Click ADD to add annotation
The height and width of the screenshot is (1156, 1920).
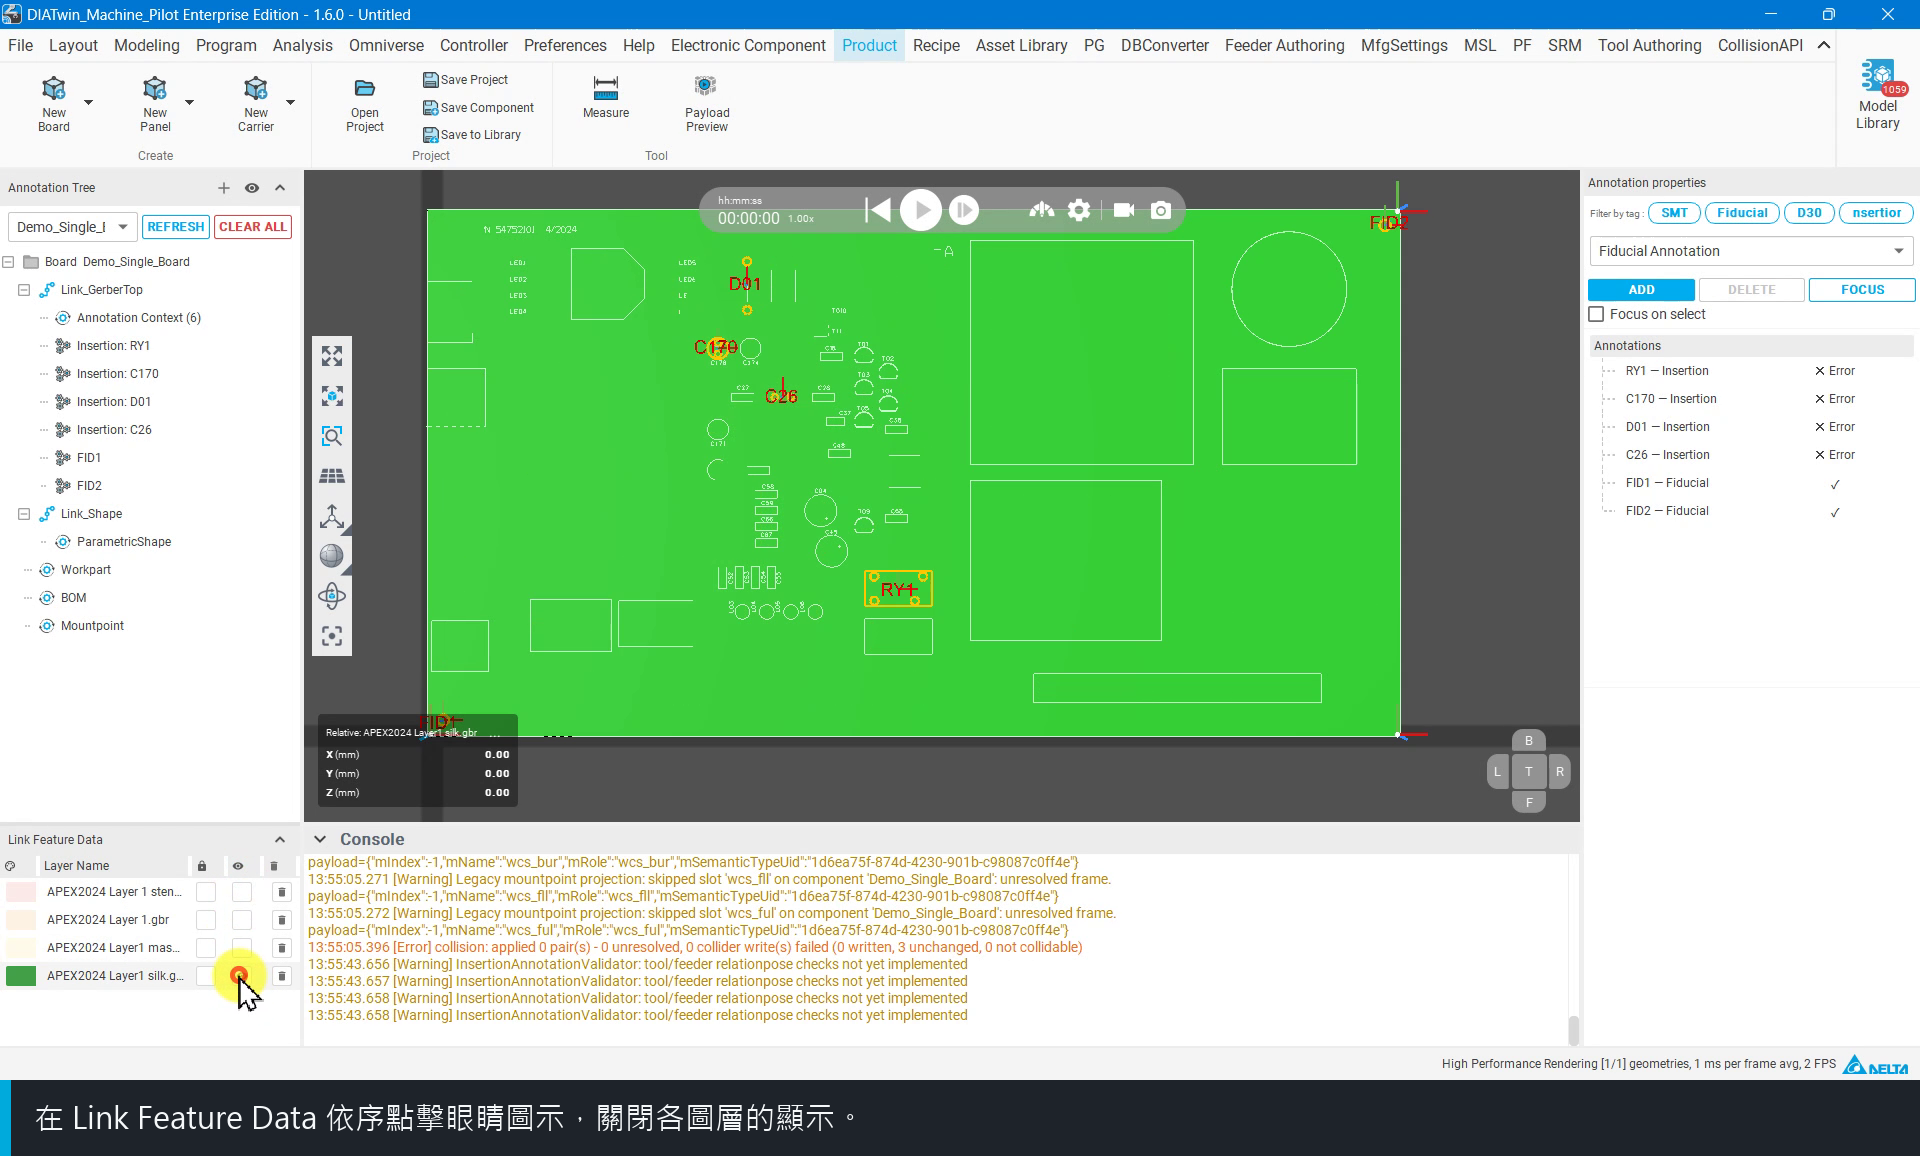click(1642, 290)
